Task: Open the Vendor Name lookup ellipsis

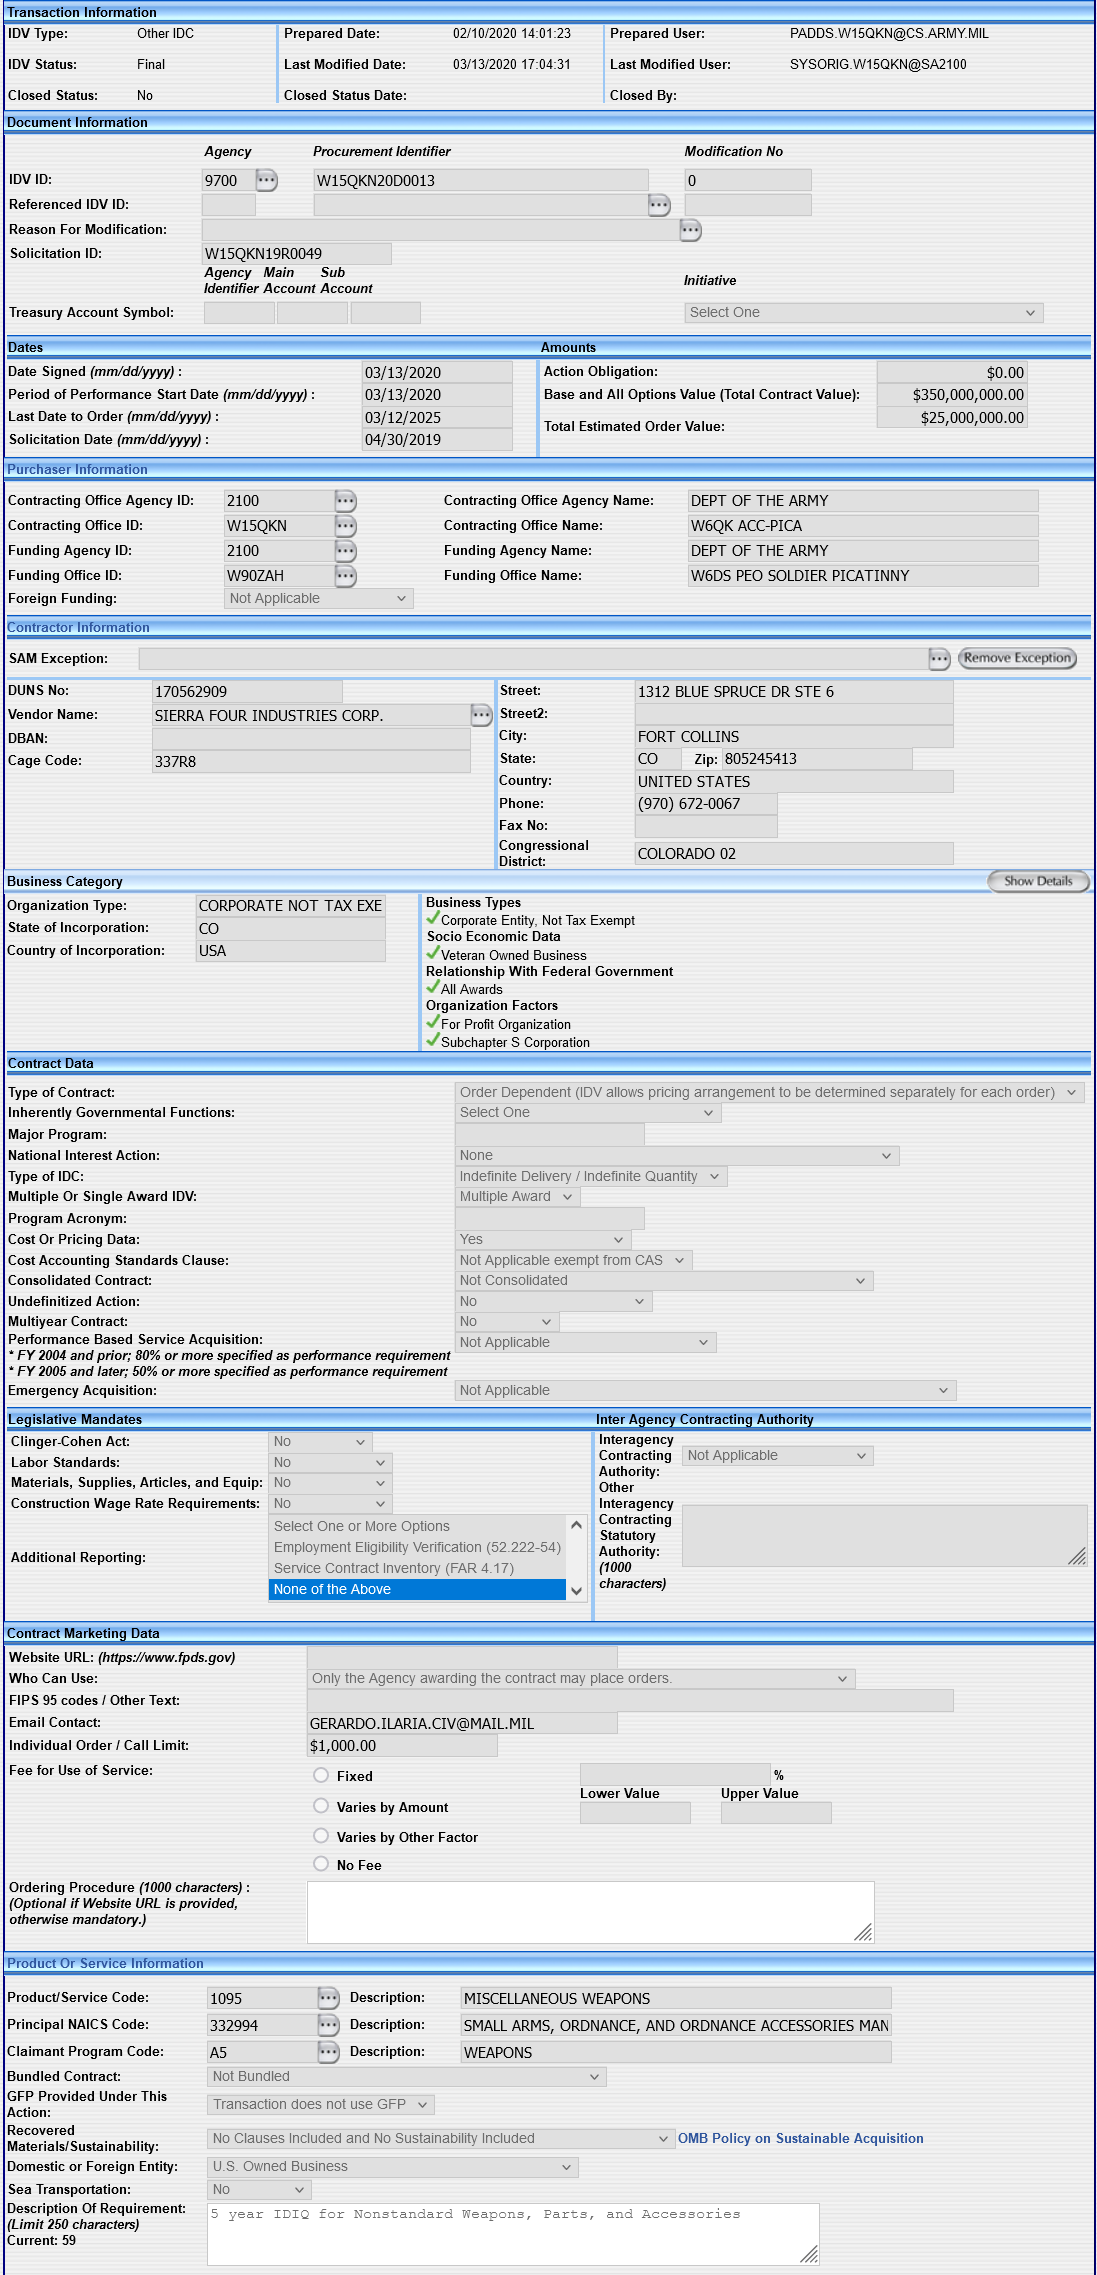Action: 482,715
